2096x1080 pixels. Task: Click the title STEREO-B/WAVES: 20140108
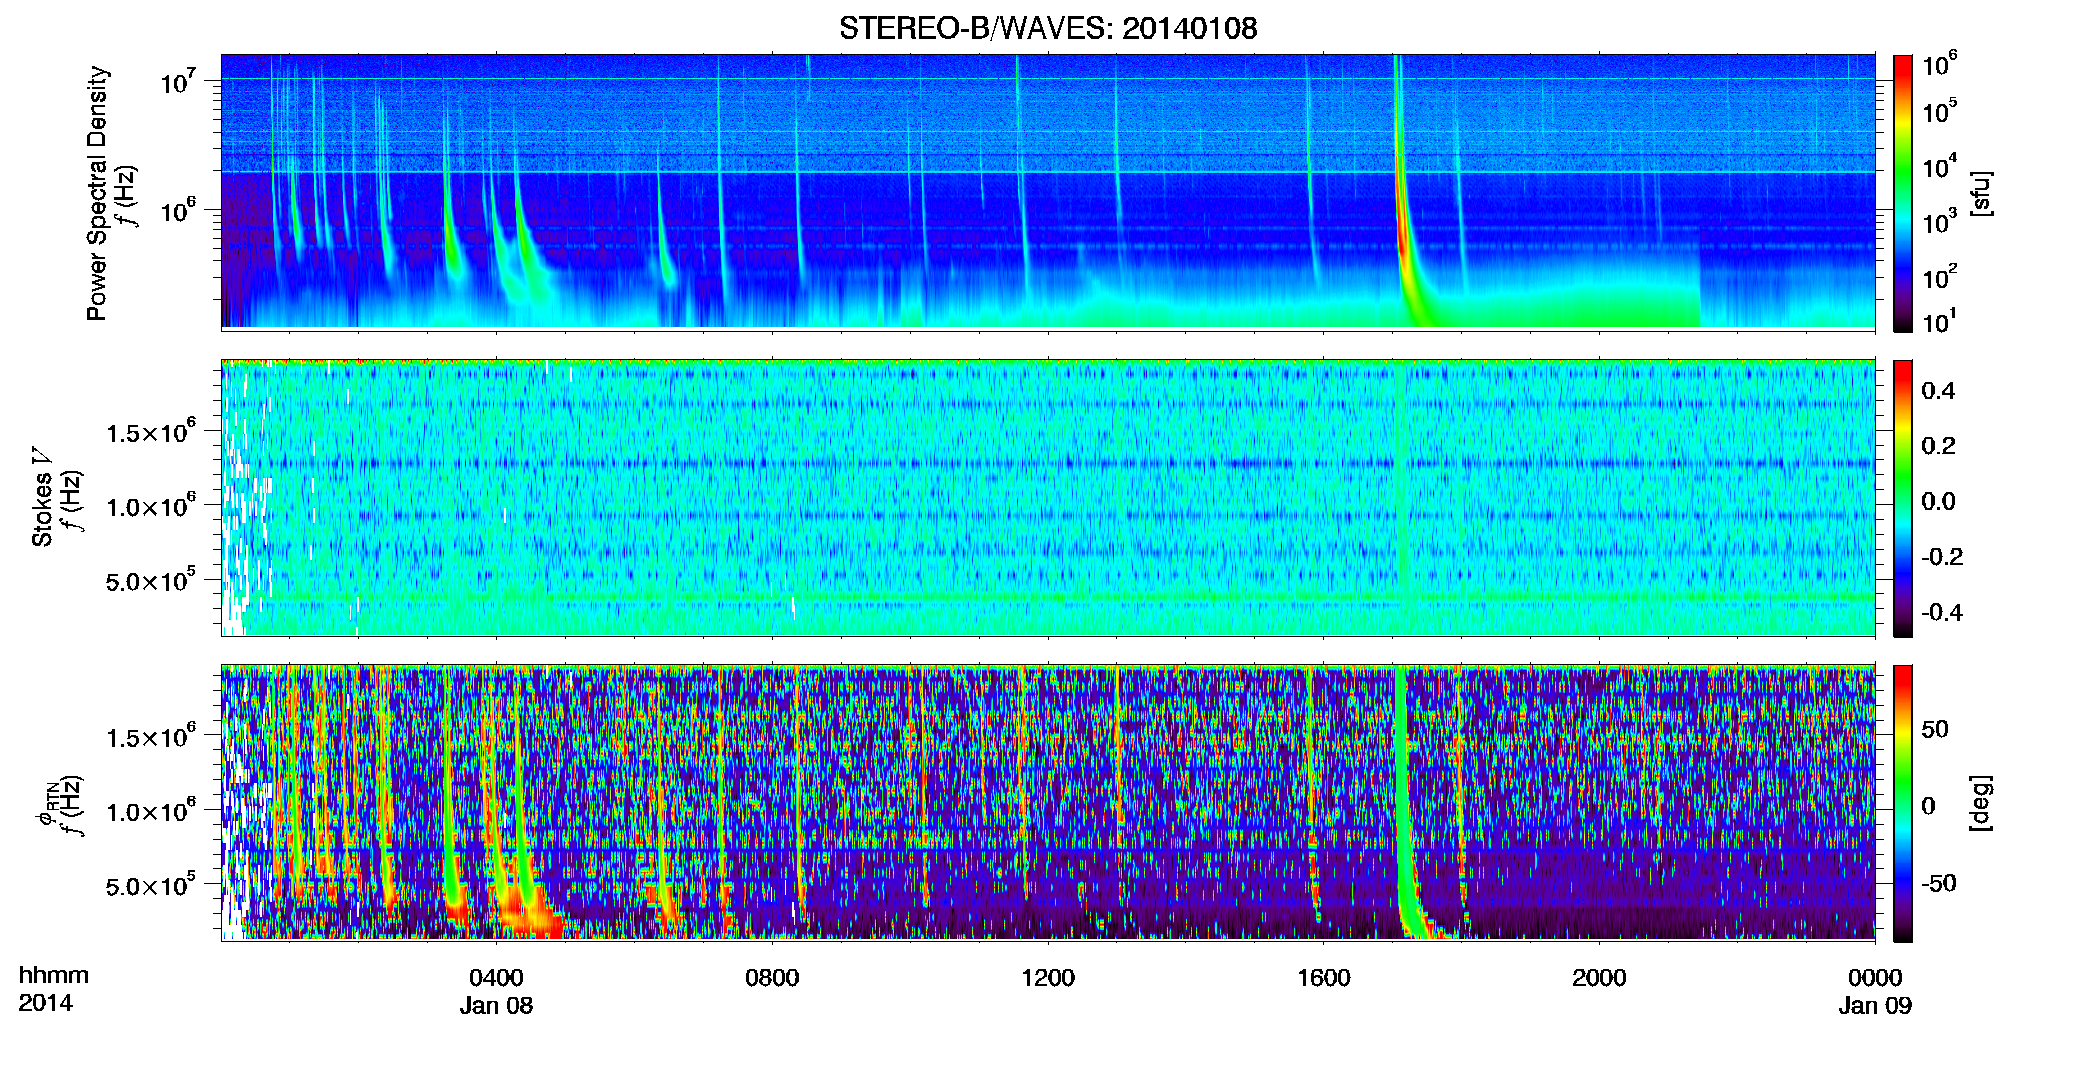tap(1048, 28)
